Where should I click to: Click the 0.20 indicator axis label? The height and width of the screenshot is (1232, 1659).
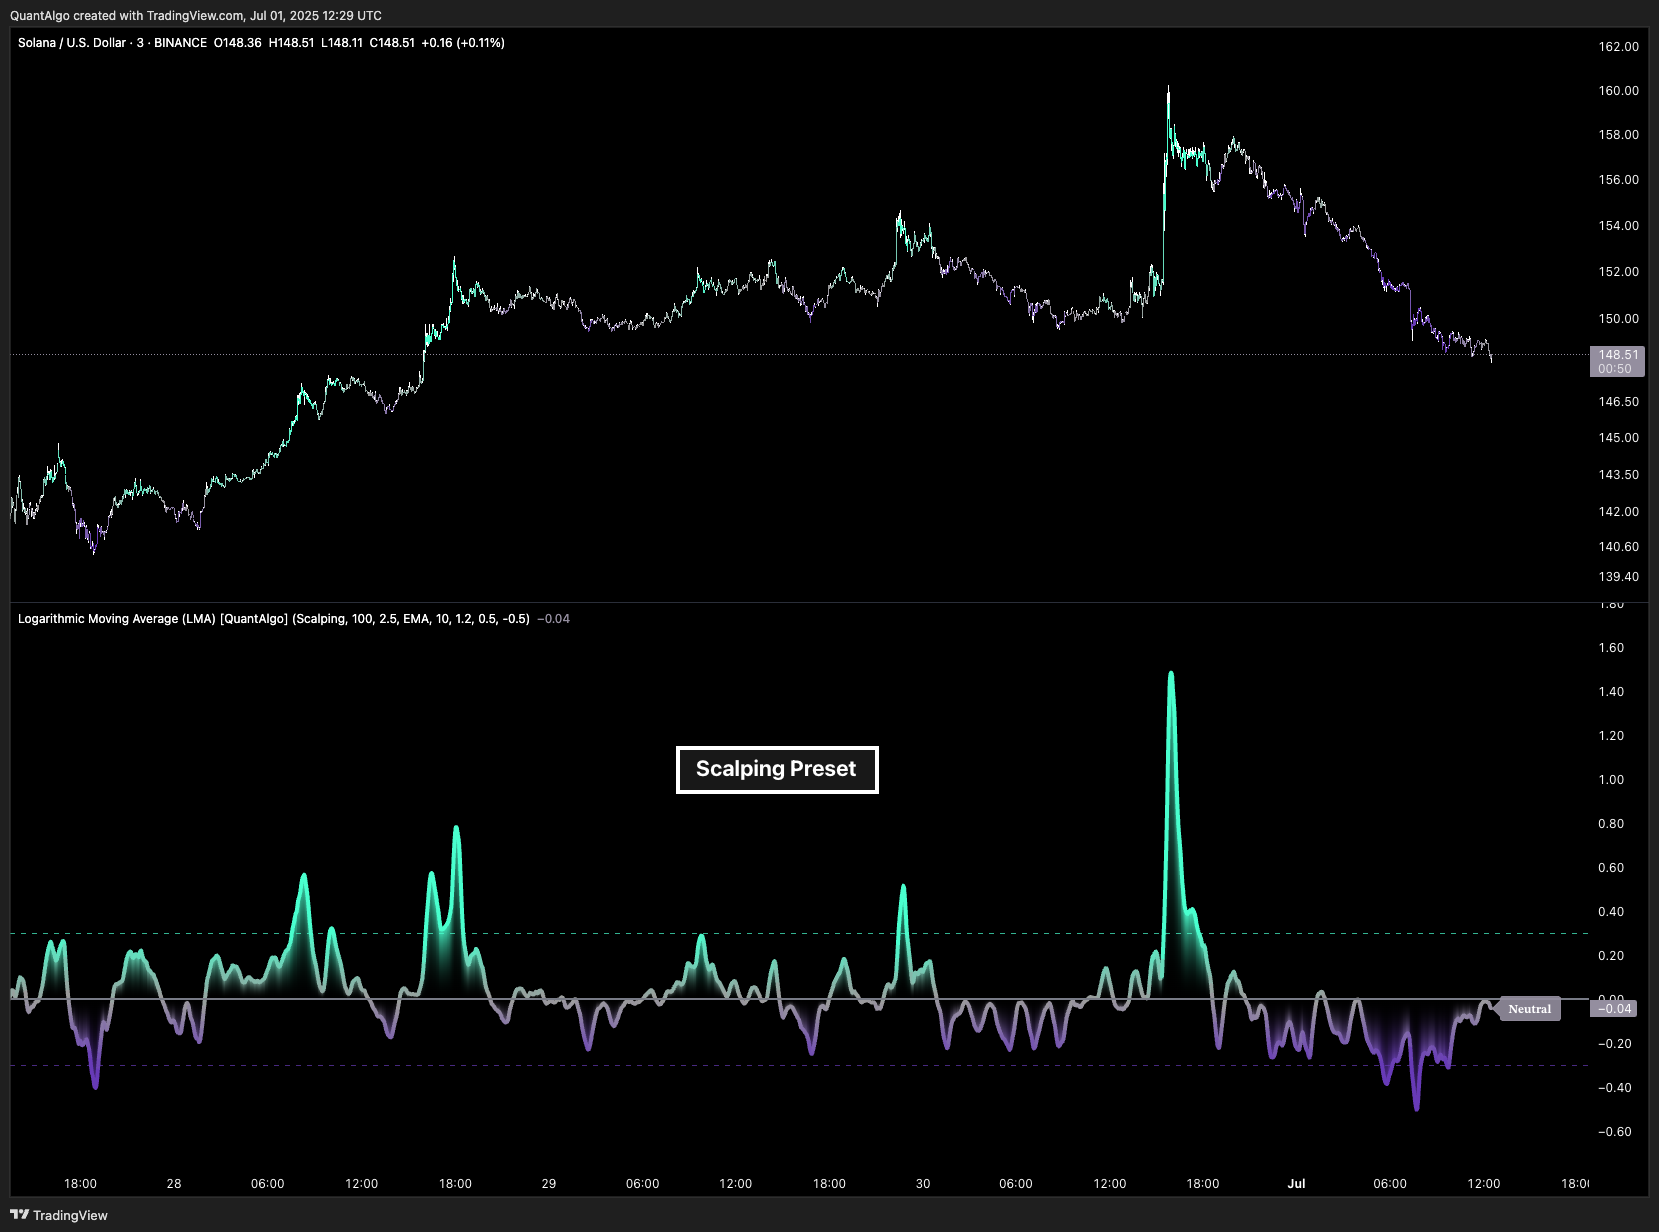(x=1611, y=956)
